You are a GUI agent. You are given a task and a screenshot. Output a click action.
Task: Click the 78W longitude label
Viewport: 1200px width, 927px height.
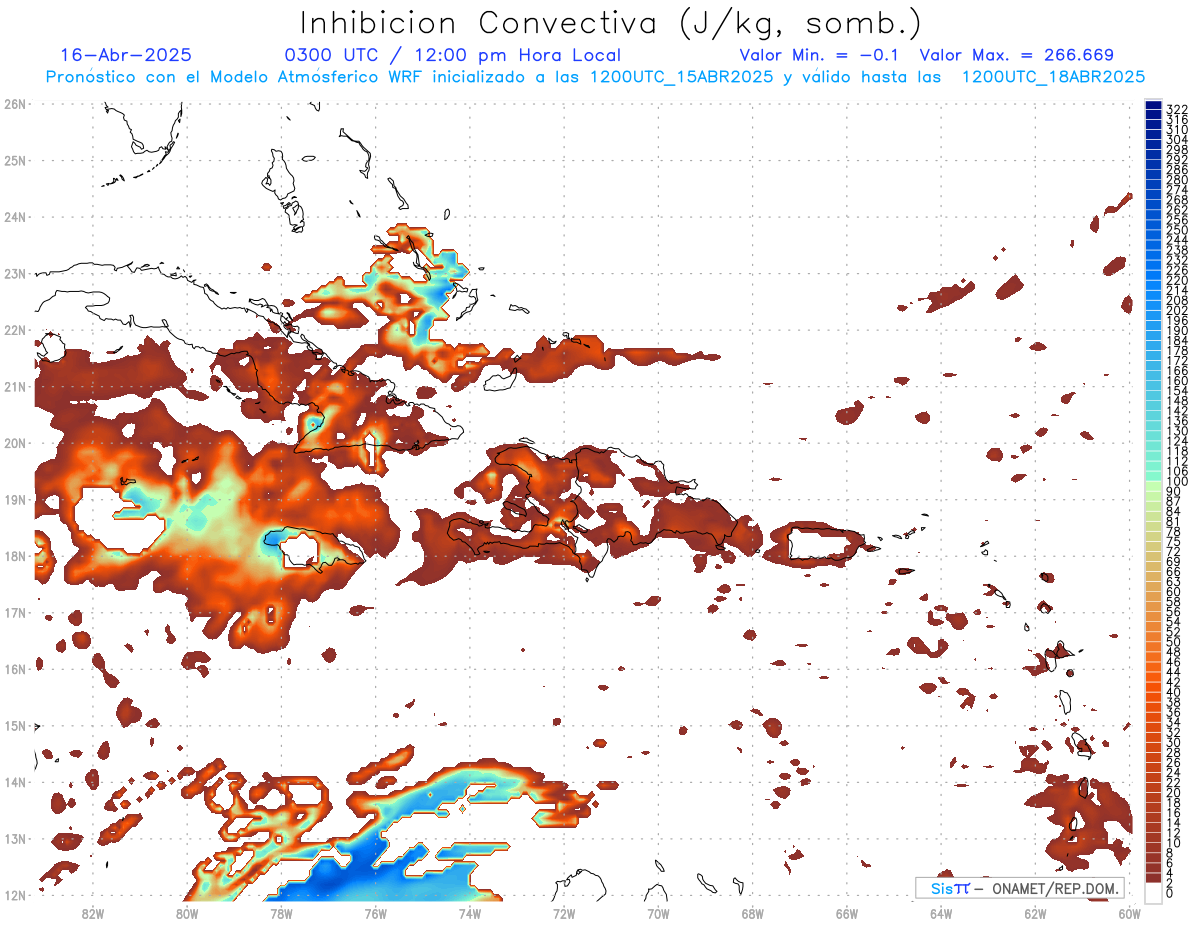click(281, 912)
